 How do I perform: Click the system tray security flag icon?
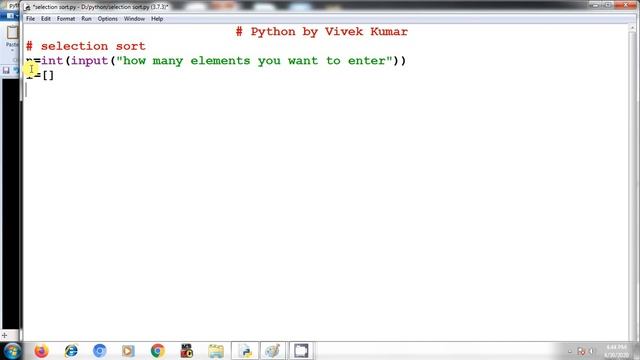pos(581,351)
